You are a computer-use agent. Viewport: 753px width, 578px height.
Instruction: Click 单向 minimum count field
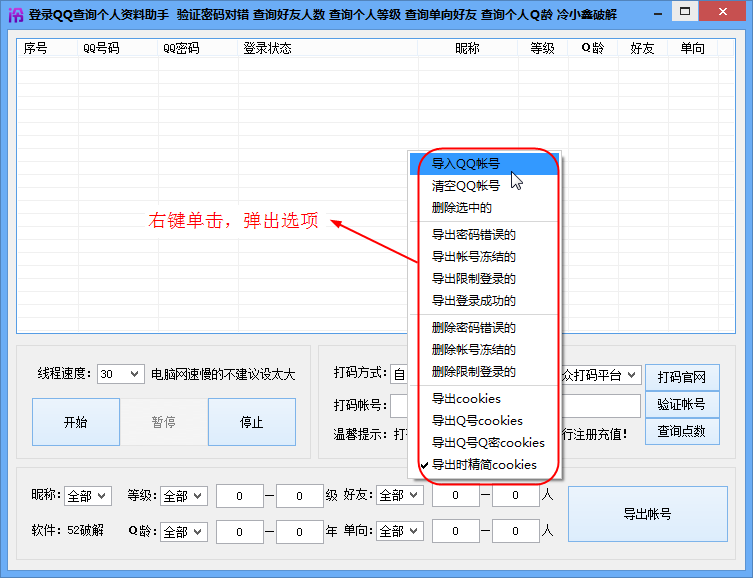[456, 531]
